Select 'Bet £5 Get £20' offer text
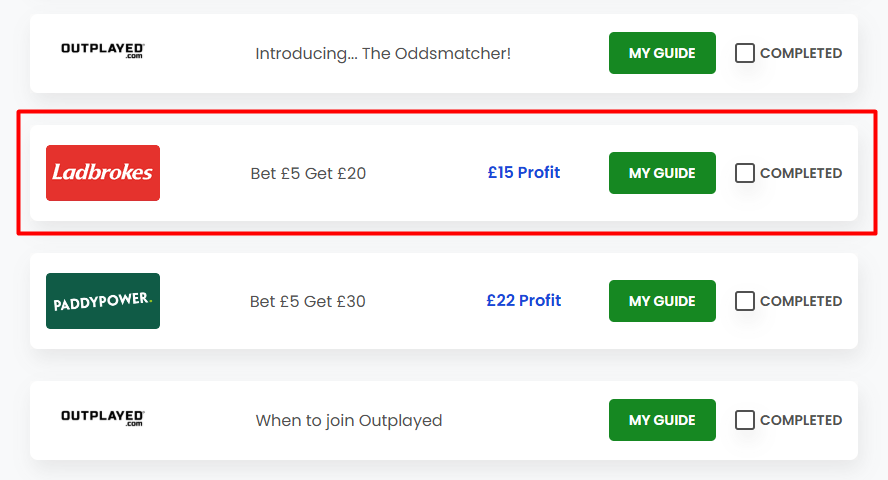 click(x=308, y=173)
